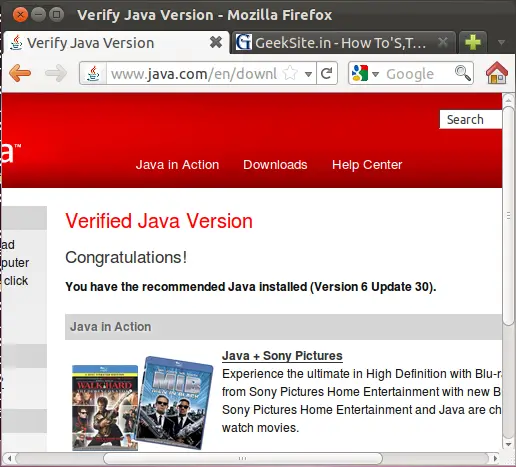516x467 pixels.
Task: Go to the Home page icon
Action: pyautogui.click(x=497, y=73)
